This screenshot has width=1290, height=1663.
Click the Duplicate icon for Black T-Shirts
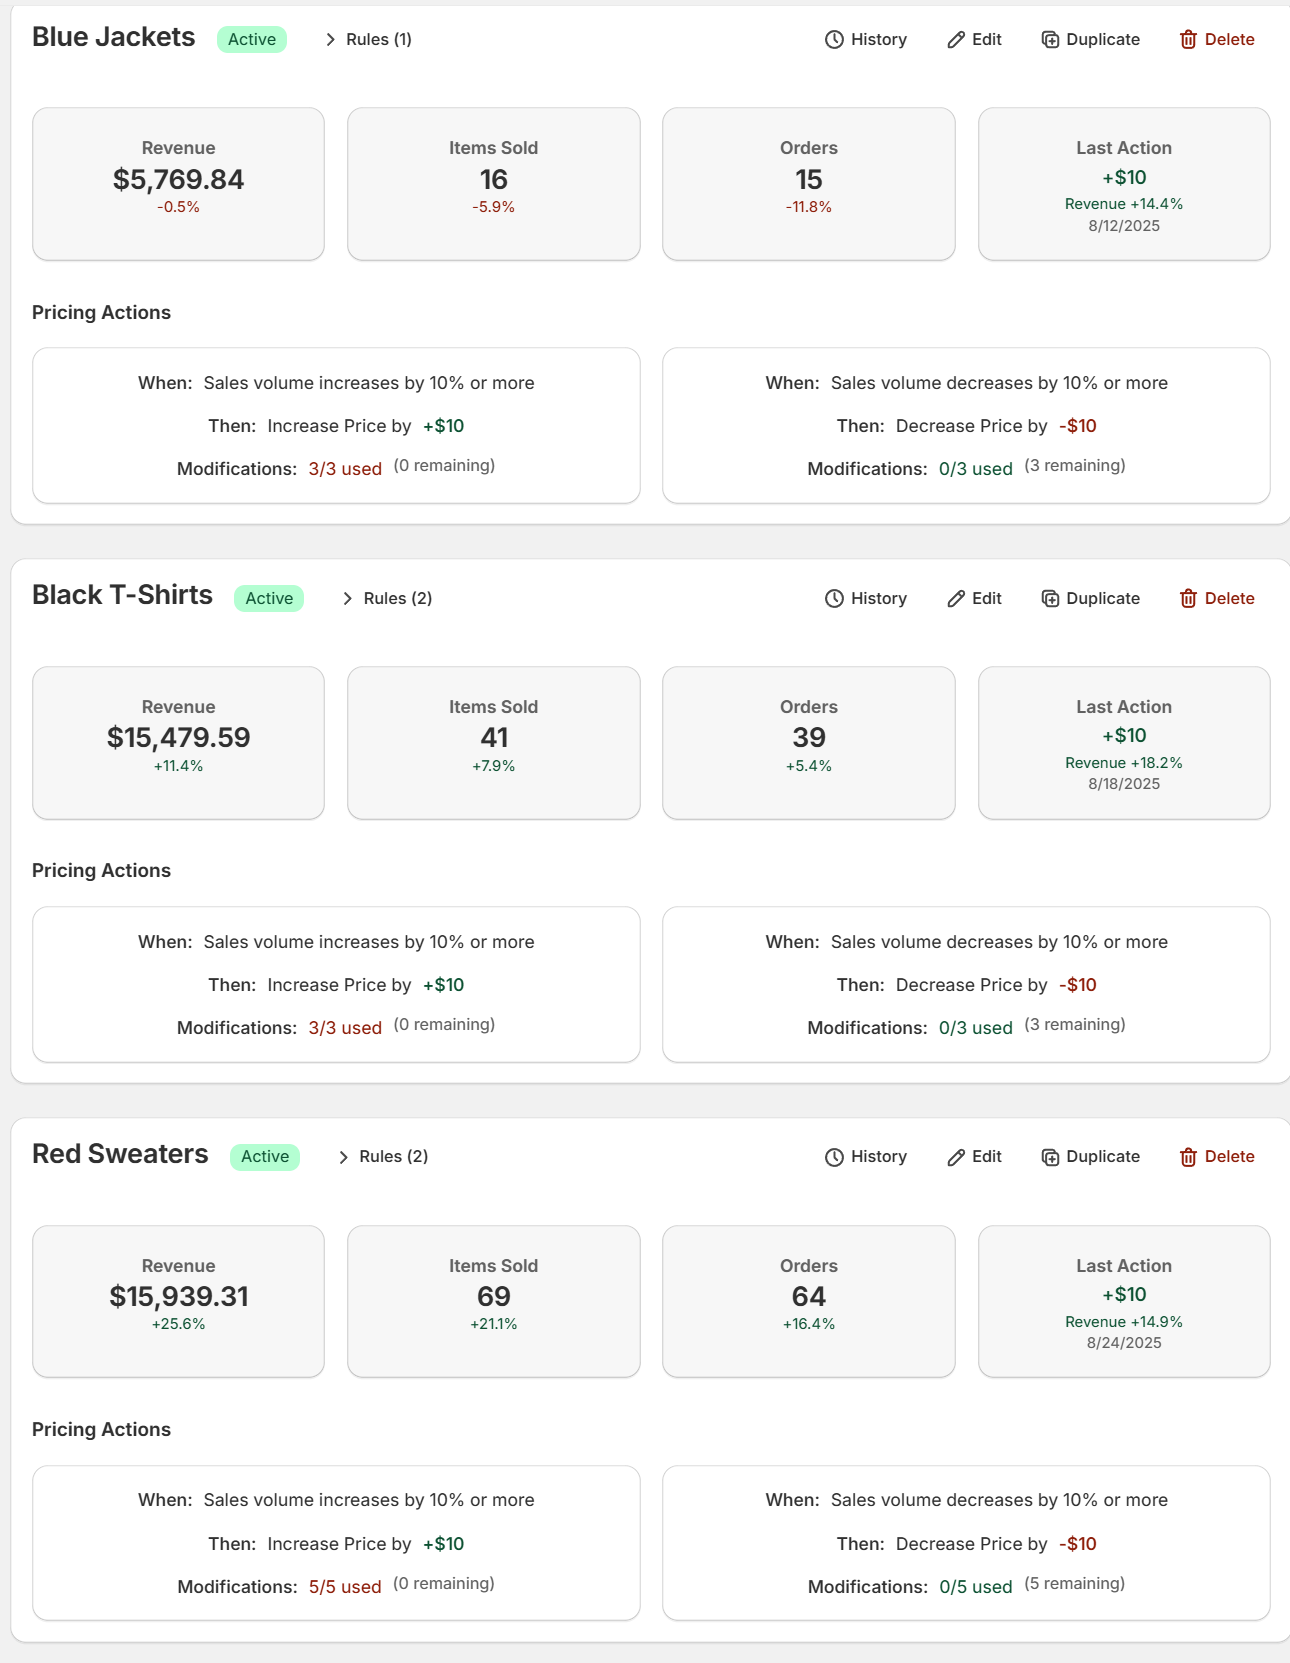click(1050, 598)
